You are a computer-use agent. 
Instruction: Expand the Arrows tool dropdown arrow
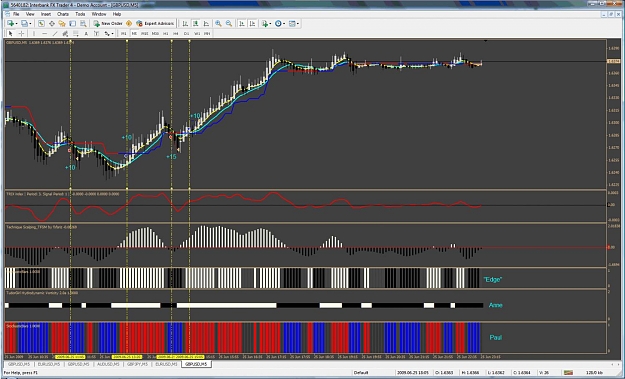(113, 33)
